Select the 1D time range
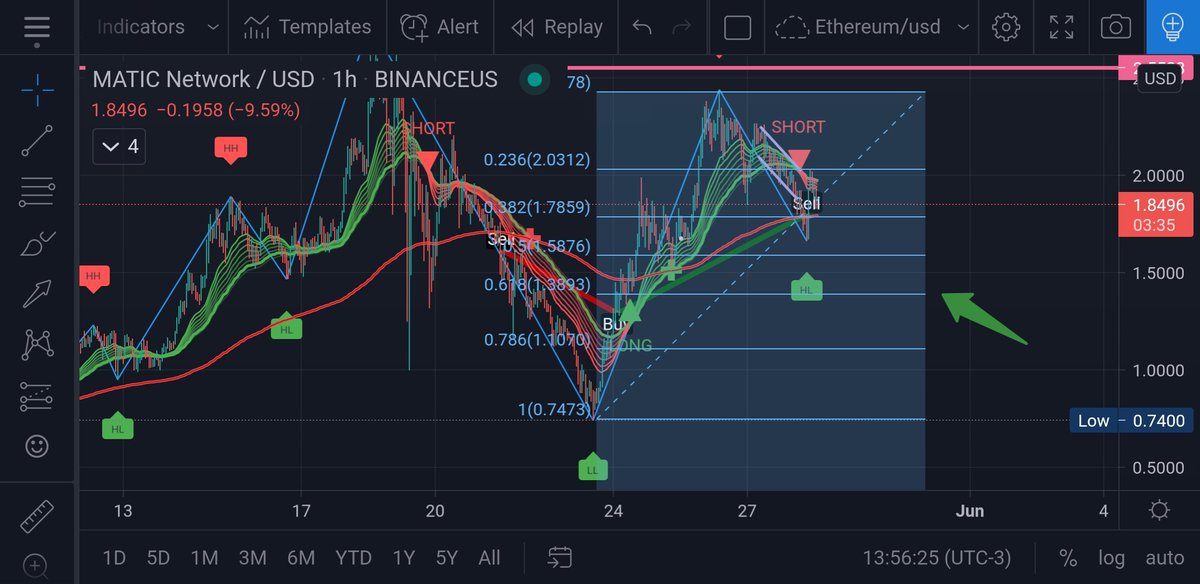Image resolution: width=1200 pixels, height=584 pixels. (x=114, y=557)
